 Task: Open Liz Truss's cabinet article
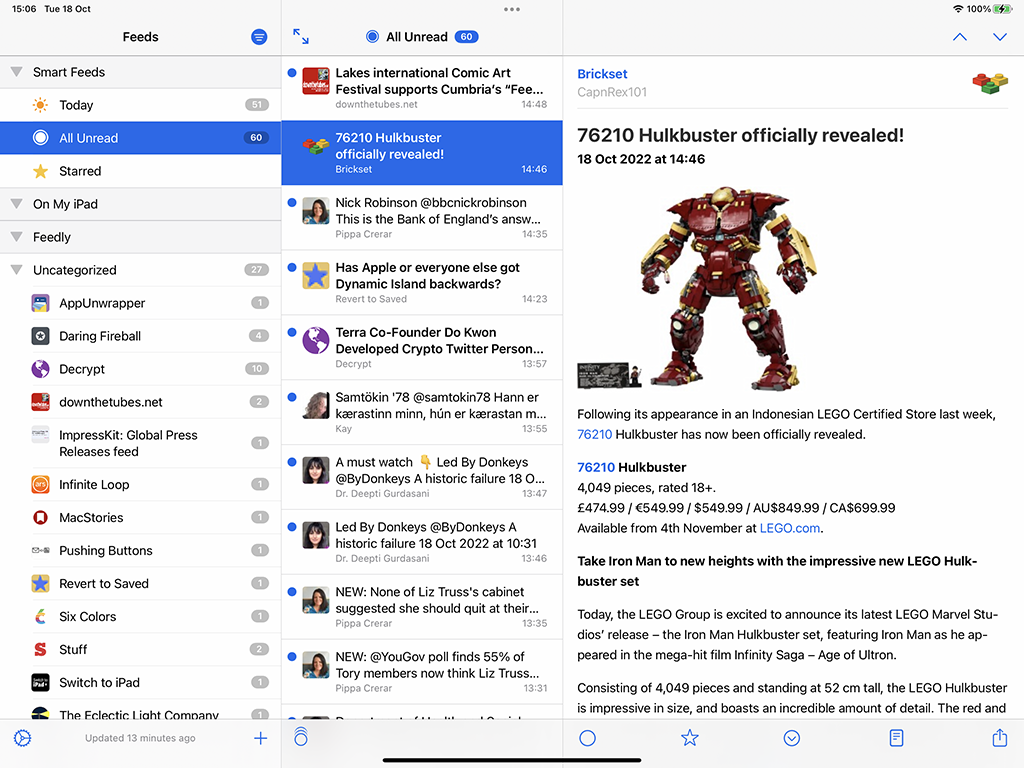422,607
